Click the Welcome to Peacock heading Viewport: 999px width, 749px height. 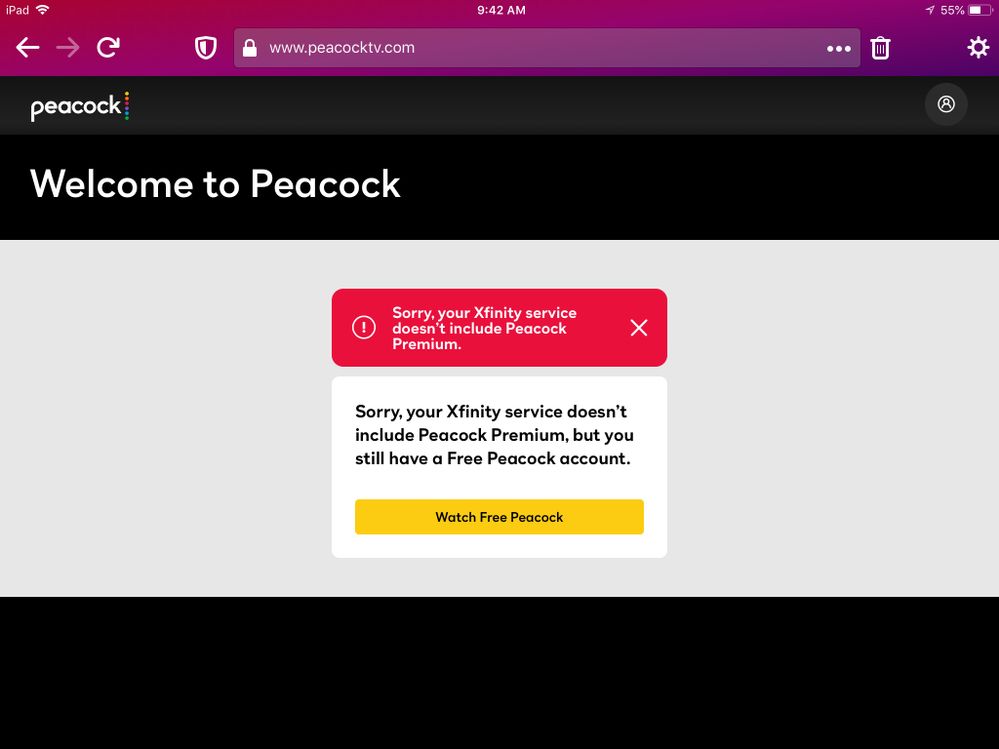point(215,184)
